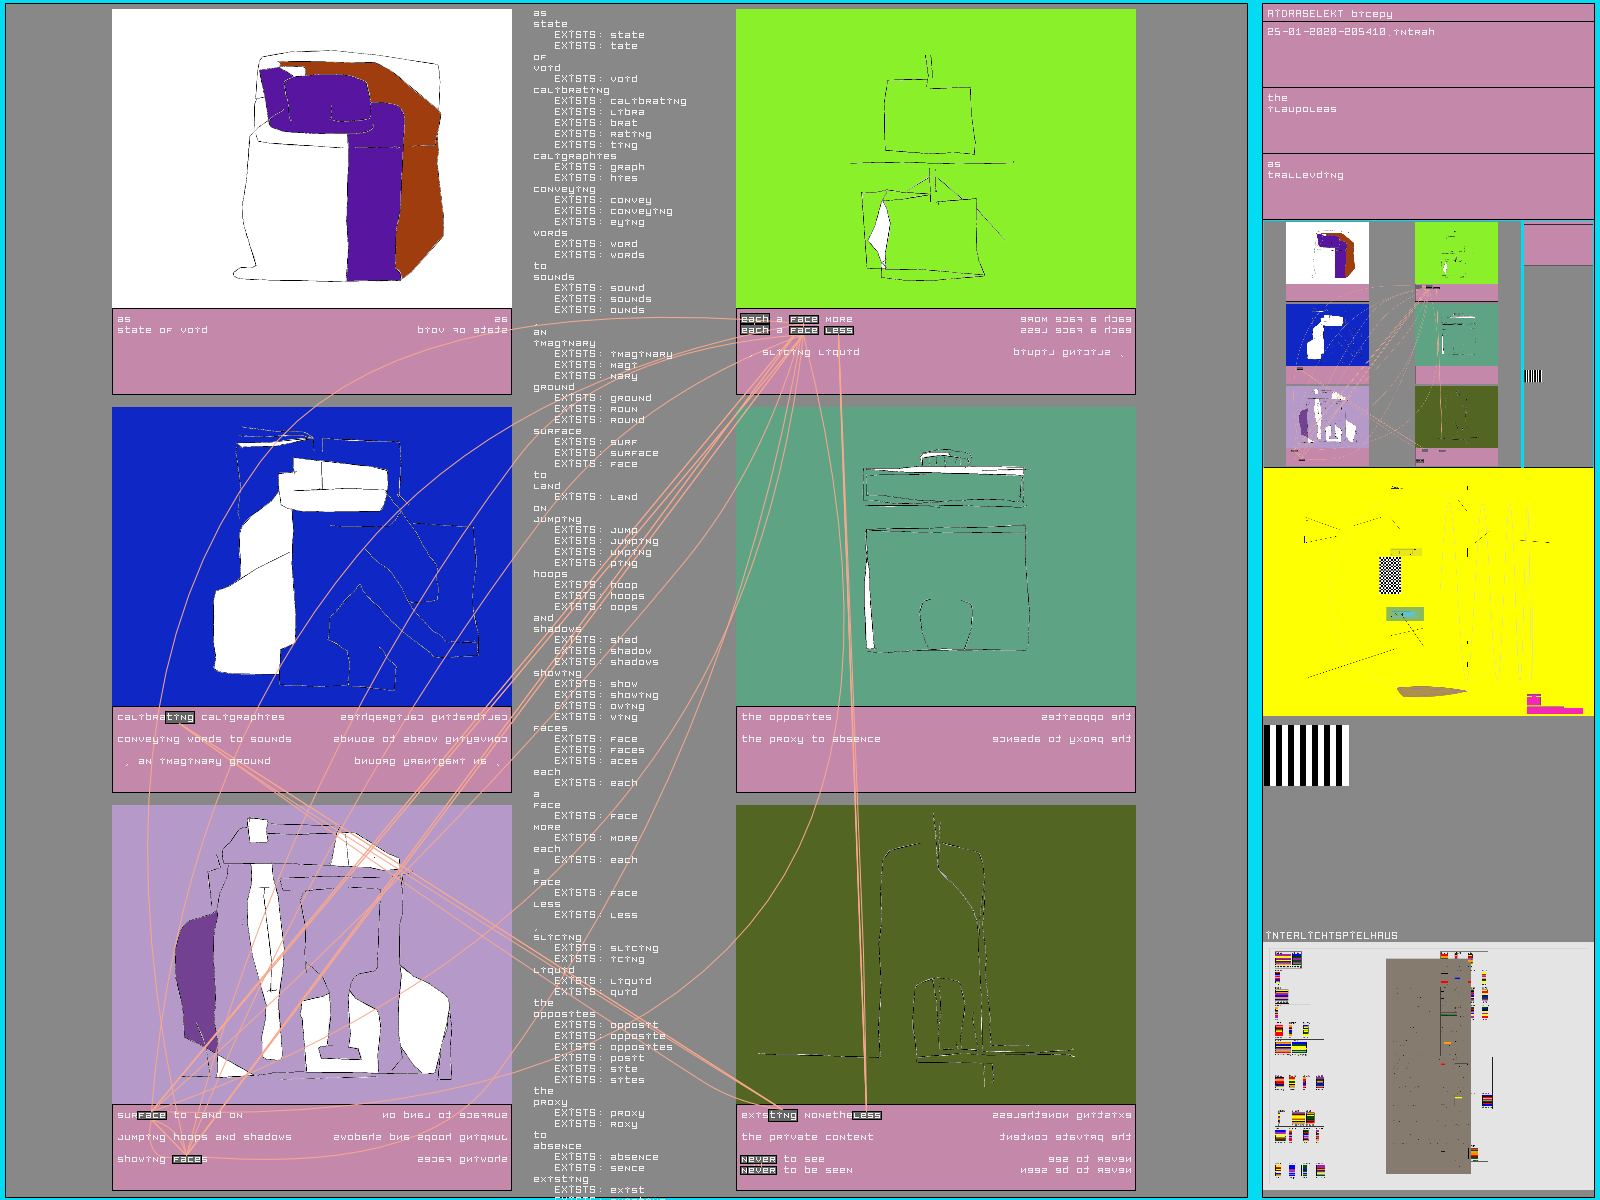The height and width of the screenshot is (1200, 1600).
Task: Click the large black-and-white striped block
Action: tap(1306, 755)
